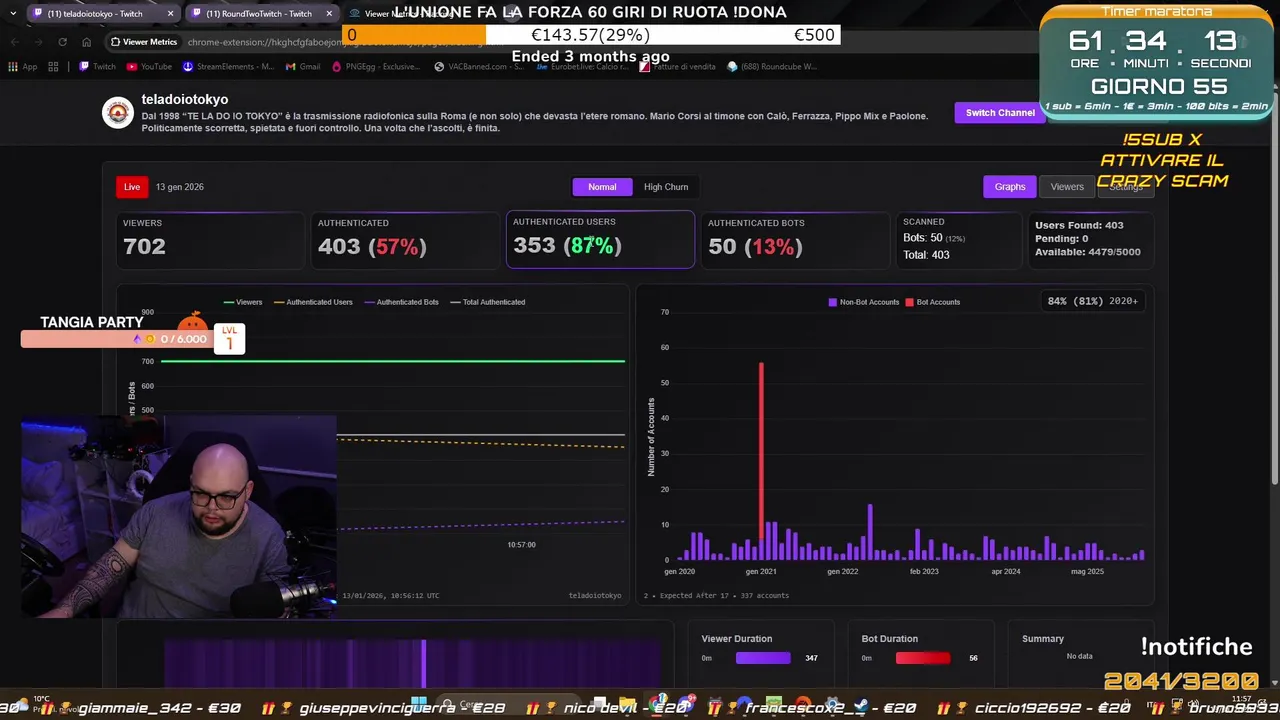Open the StreamElements bookmark
The height and width of the screenshot is (720, 1280).
coord(228,67)
